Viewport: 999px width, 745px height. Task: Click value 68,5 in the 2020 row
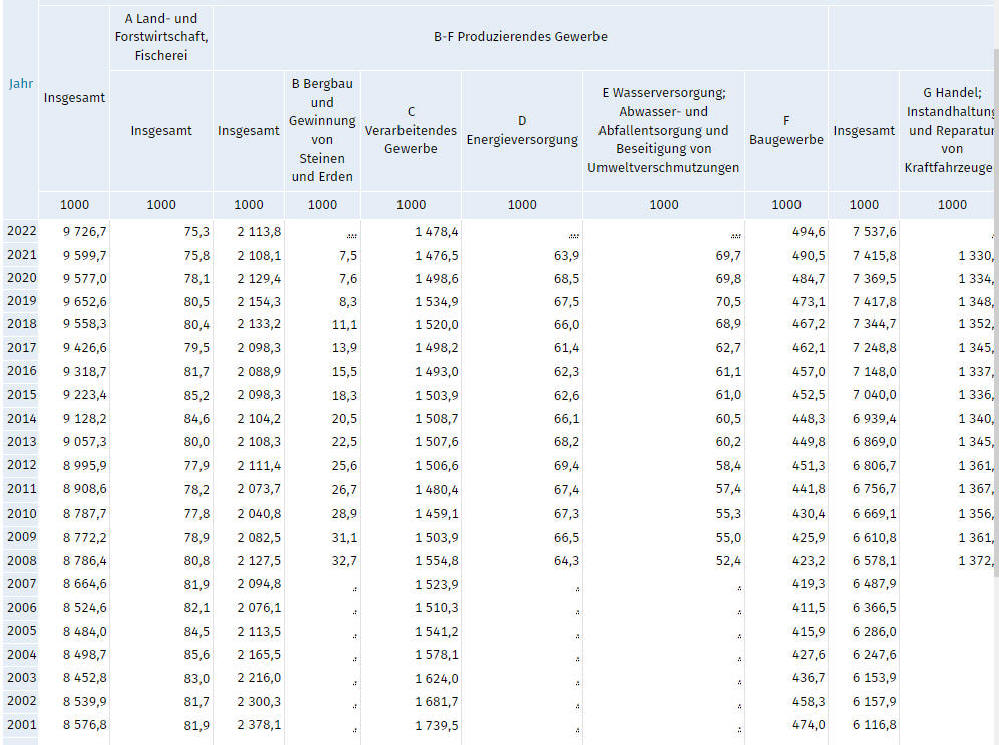[566, 278]
